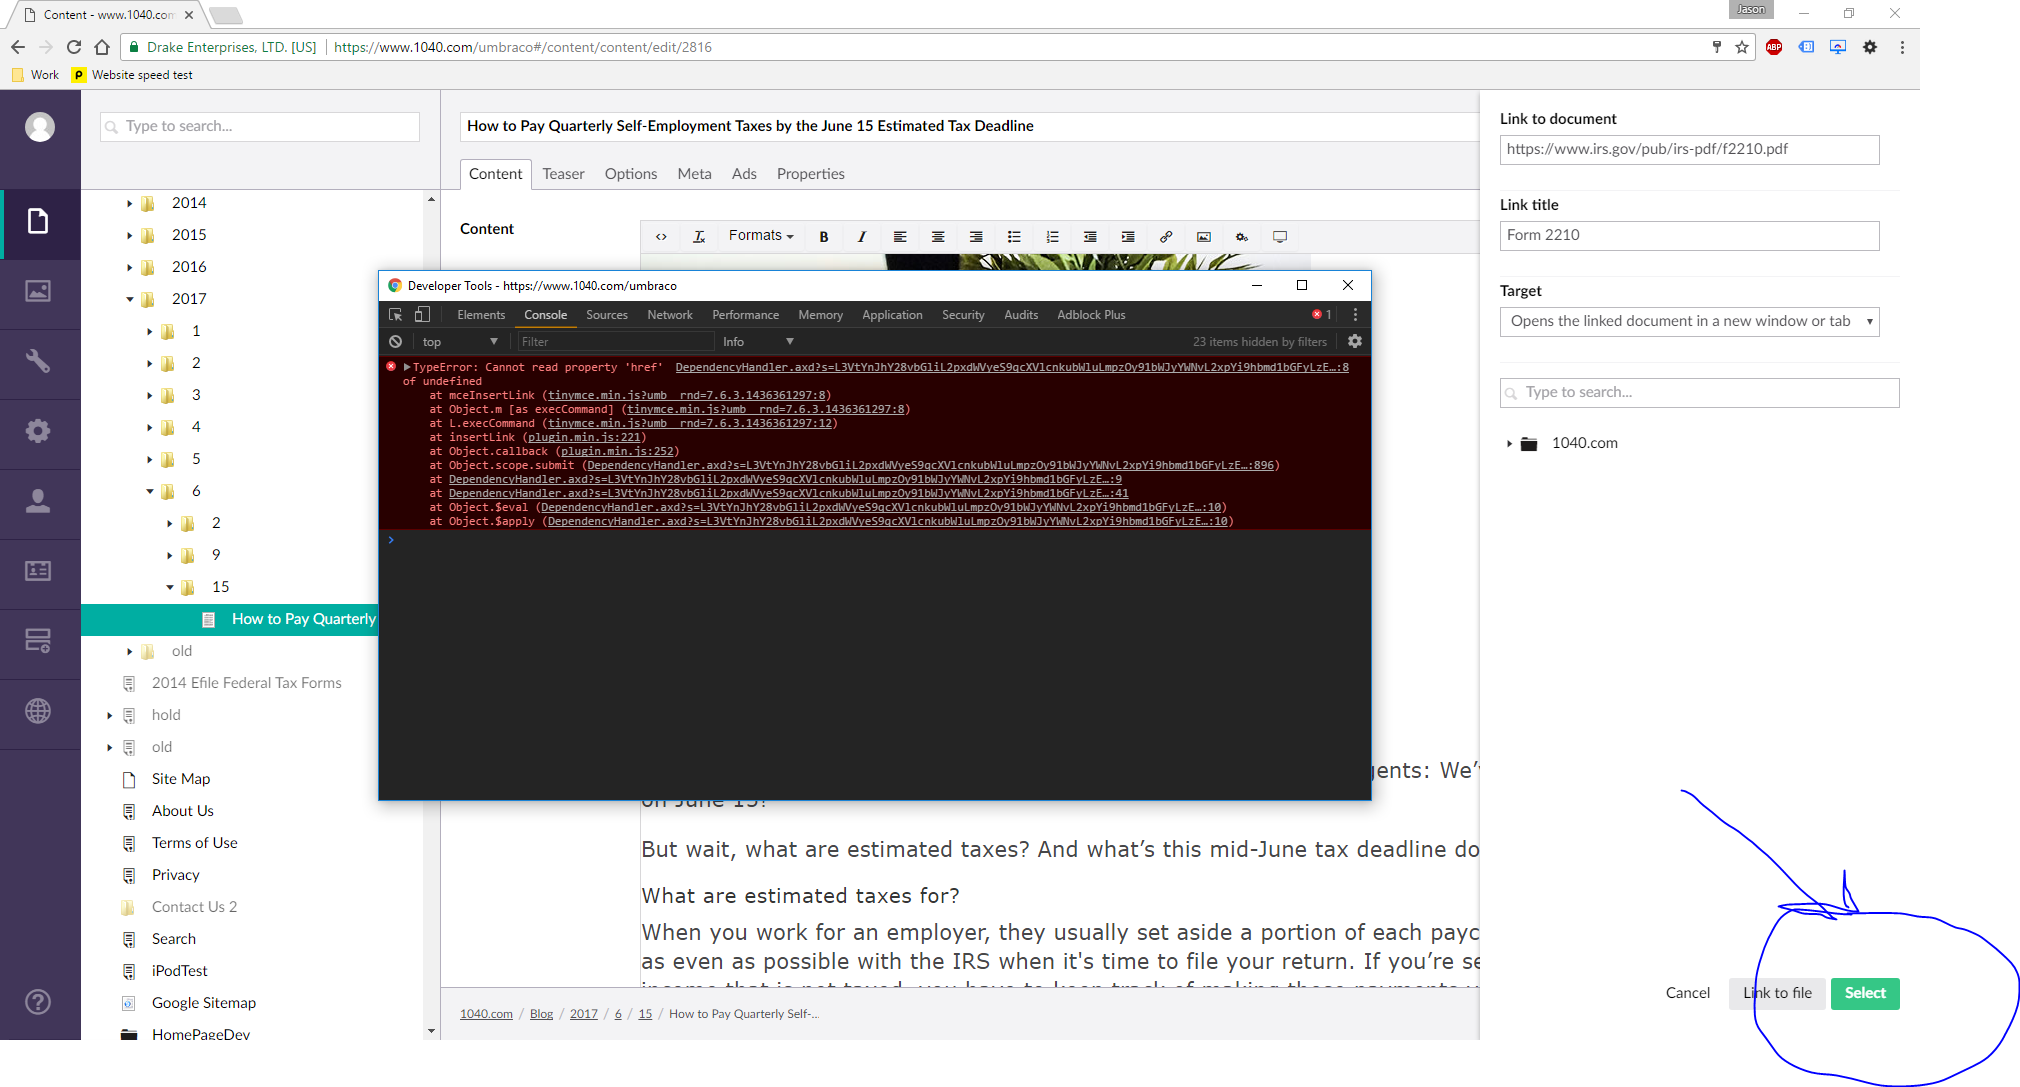Insert bullet list from editor toolbar
Image resolution: width=2020 pixels, height=1087 pixels.
pos(1014,237)
